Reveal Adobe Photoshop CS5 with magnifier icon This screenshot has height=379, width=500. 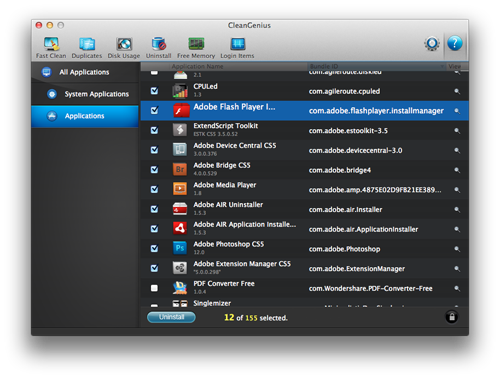457,249
